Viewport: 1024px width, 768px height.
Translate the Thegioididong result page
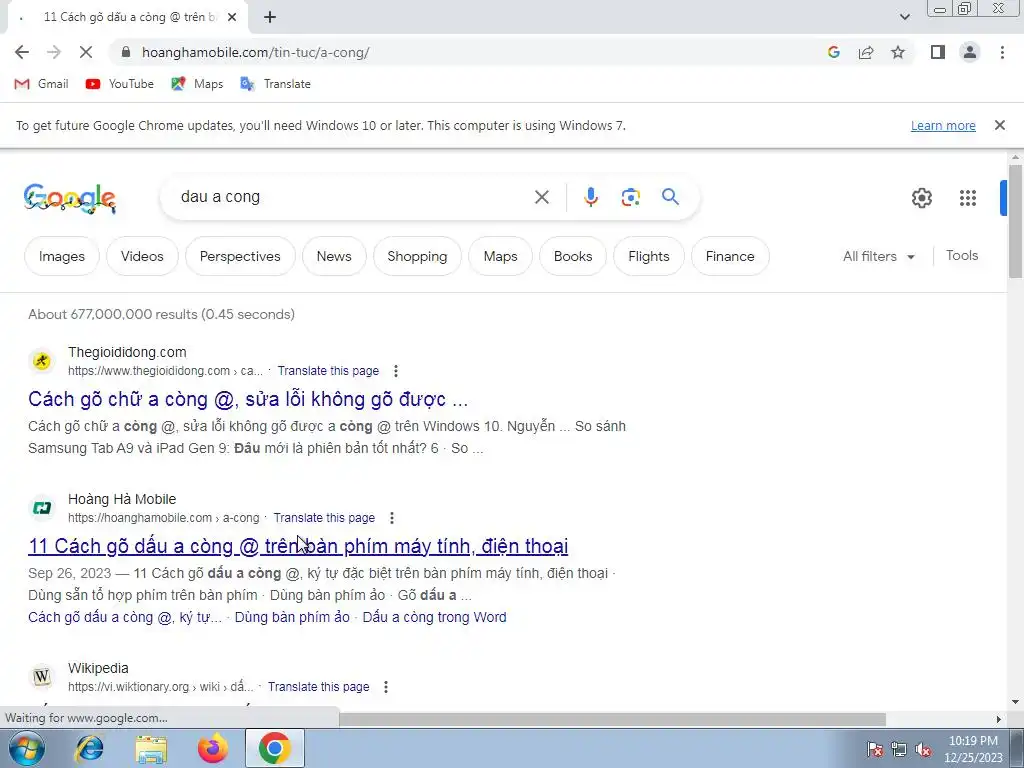click(328, 371)
